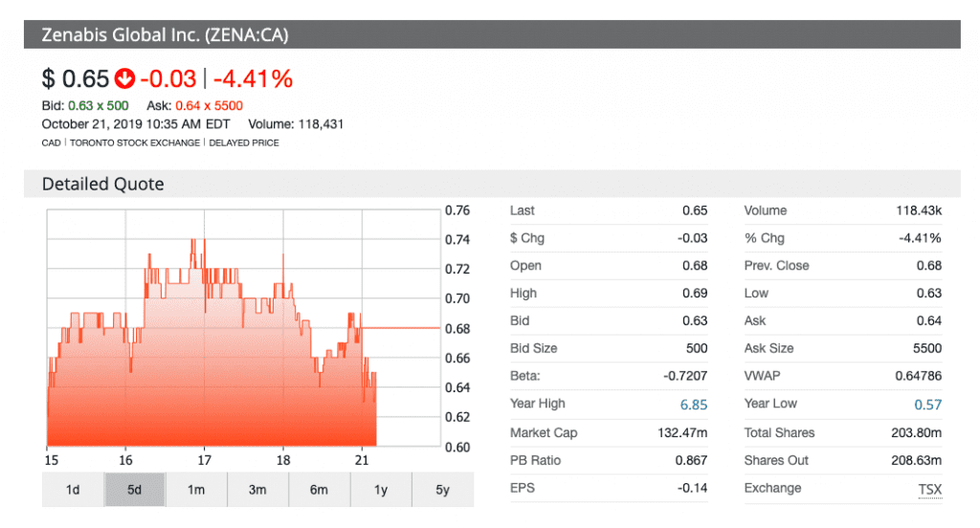Open the TSX exchange link
980x528 pixels.
[930, 488]
